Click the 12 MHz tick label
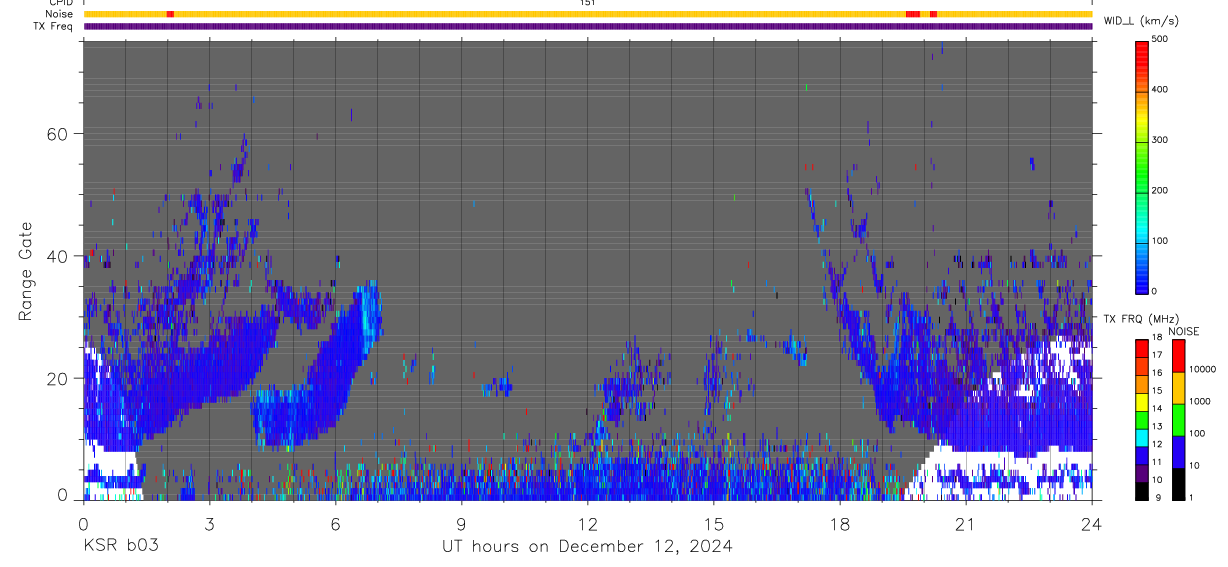 [1158, 444]
